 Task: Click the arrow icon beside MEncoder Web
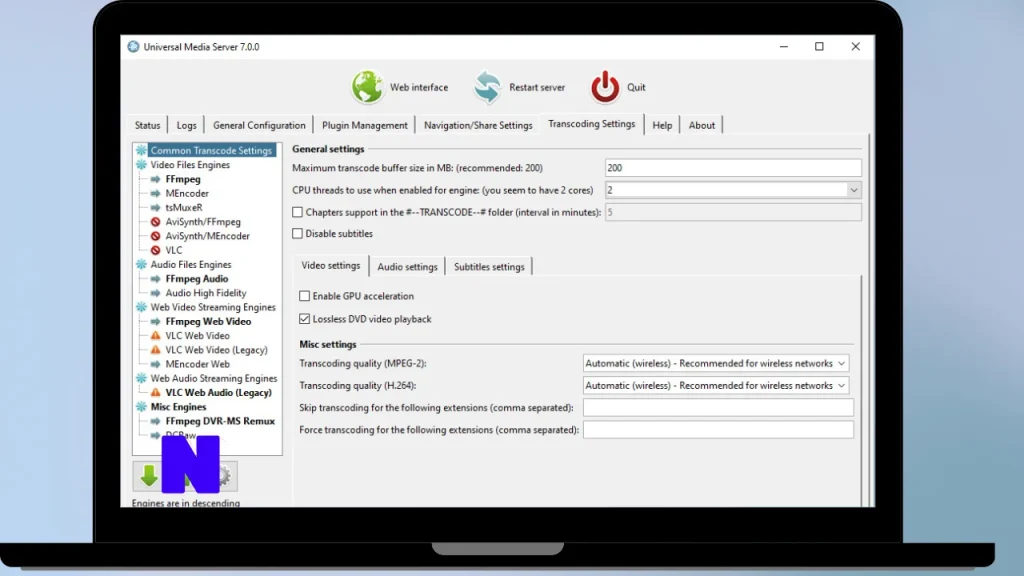click(x=155, y=364)
